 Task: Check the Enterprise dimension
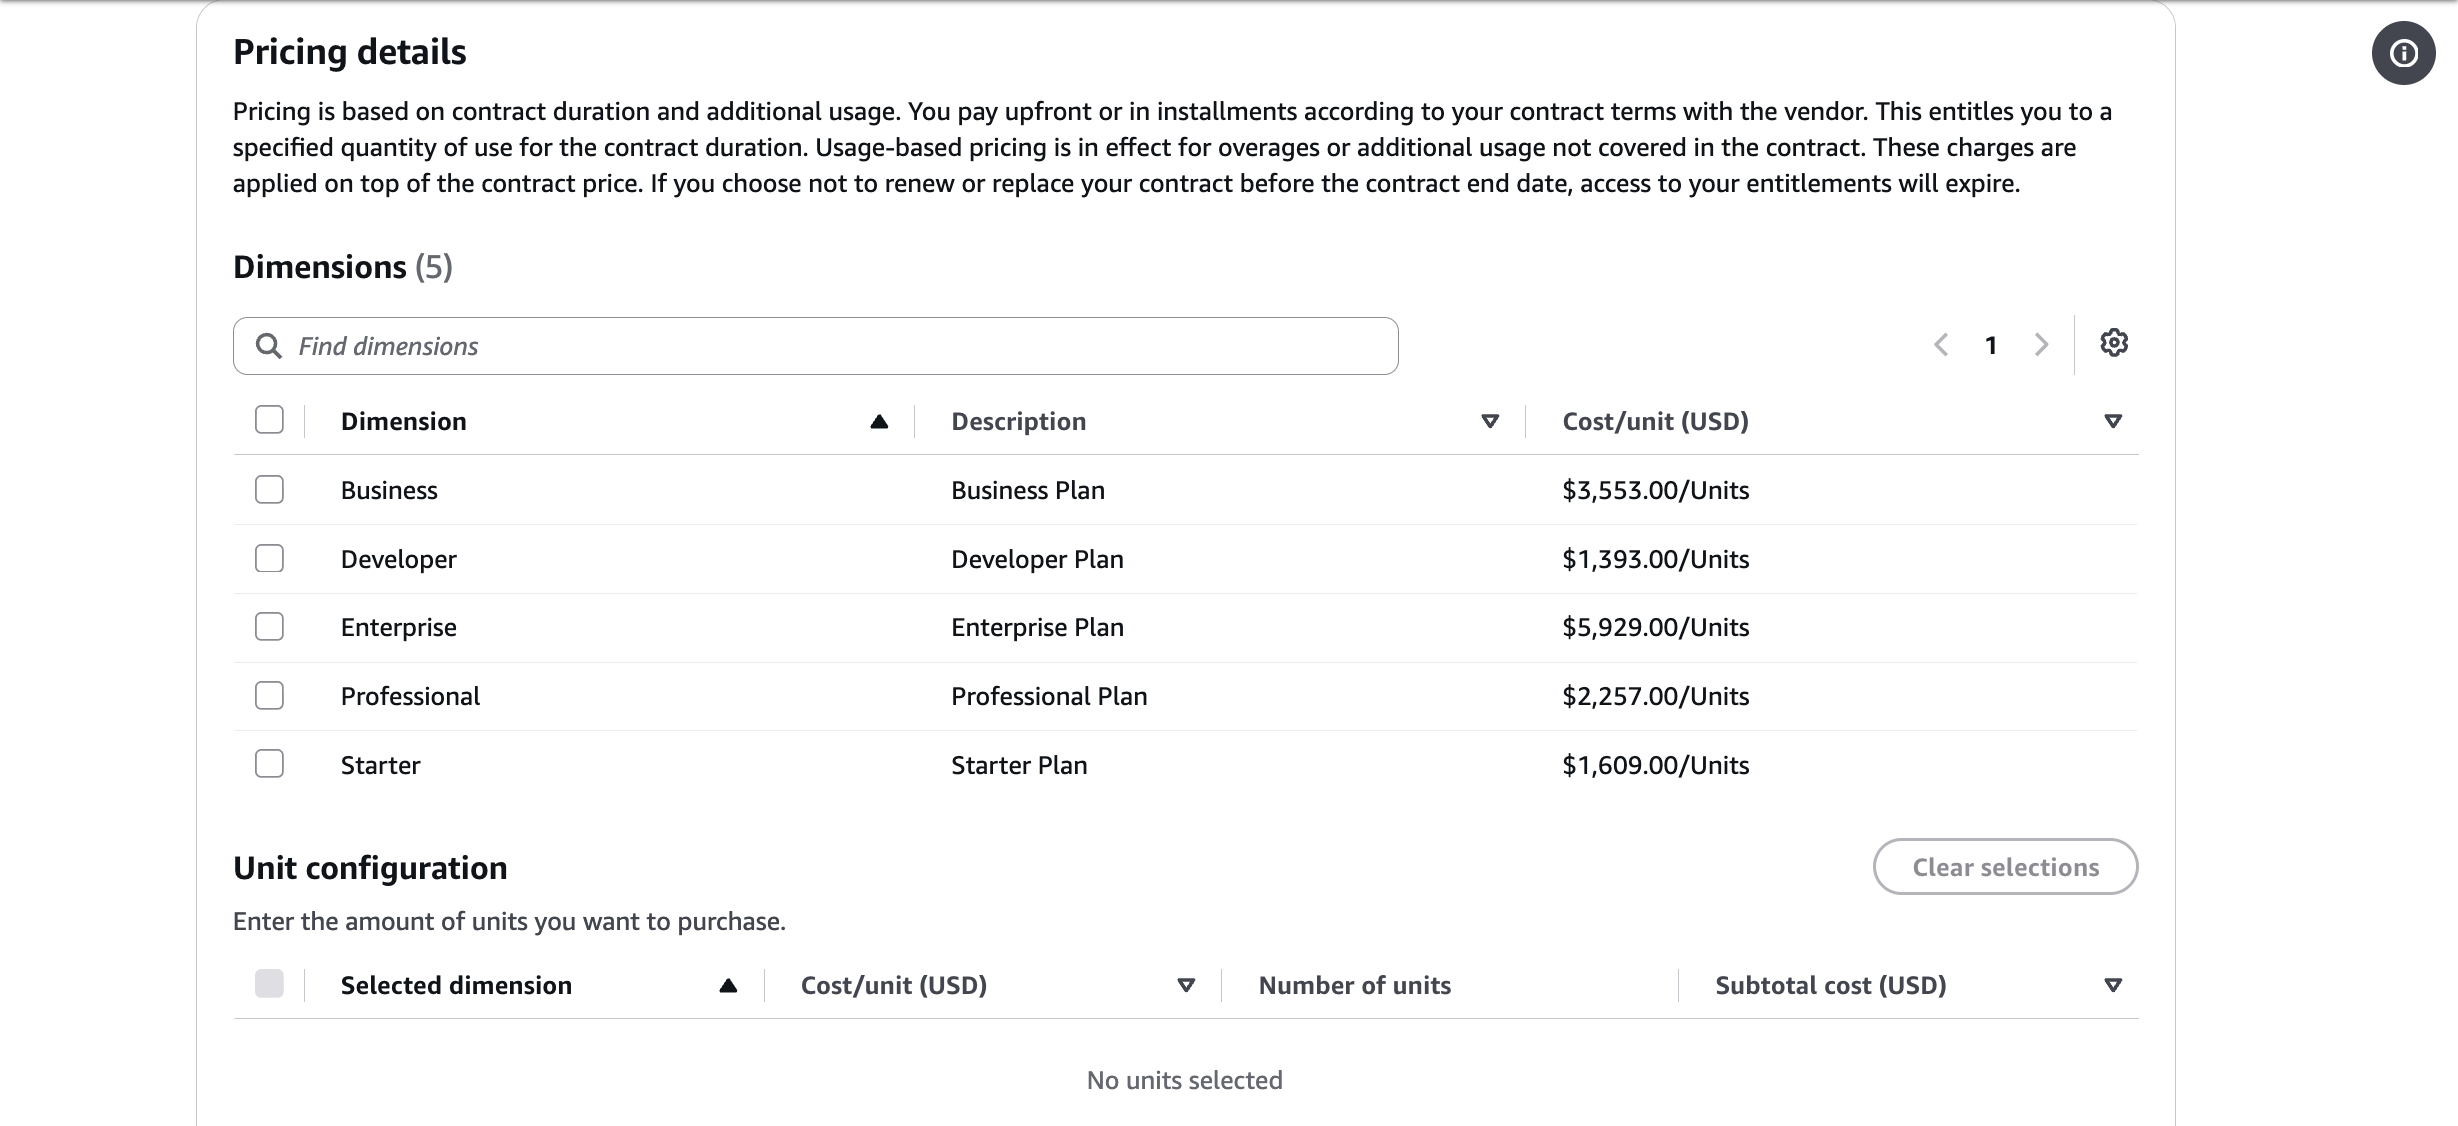tap(269, 627)
